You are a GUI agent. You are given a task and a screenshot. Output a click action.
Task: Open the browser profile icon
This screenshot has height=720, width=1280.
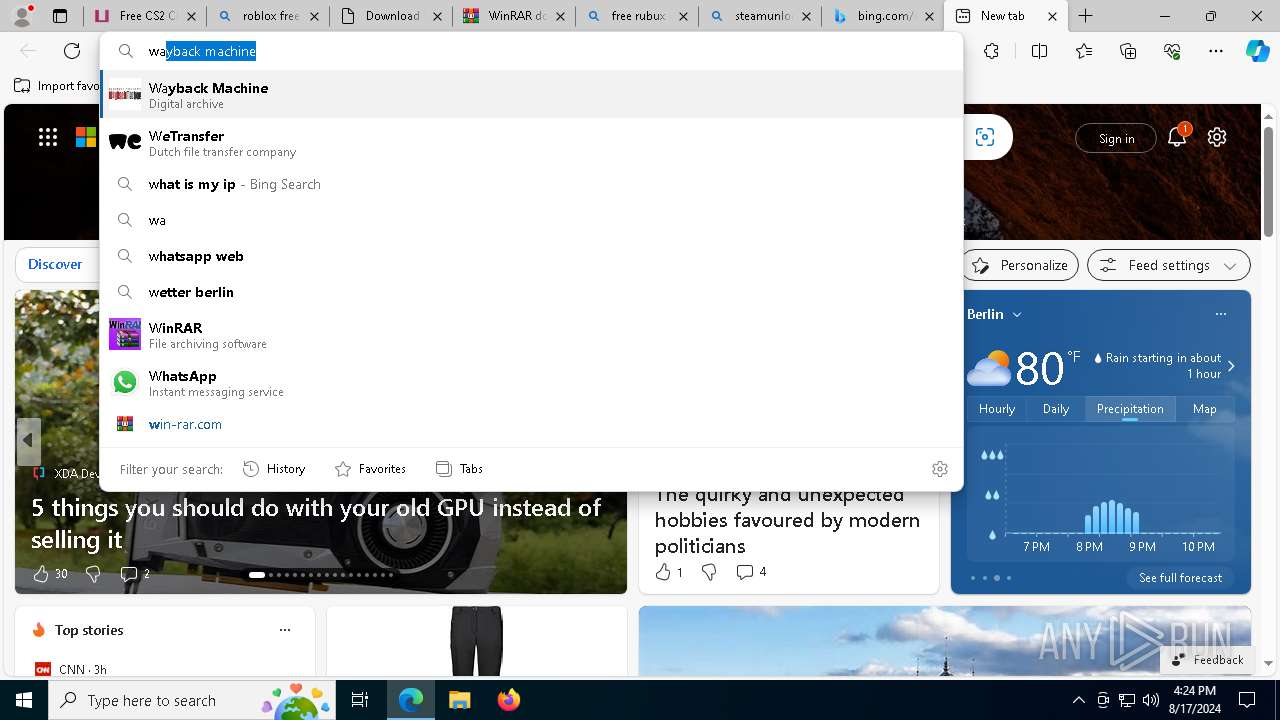(x=22, y=16)
